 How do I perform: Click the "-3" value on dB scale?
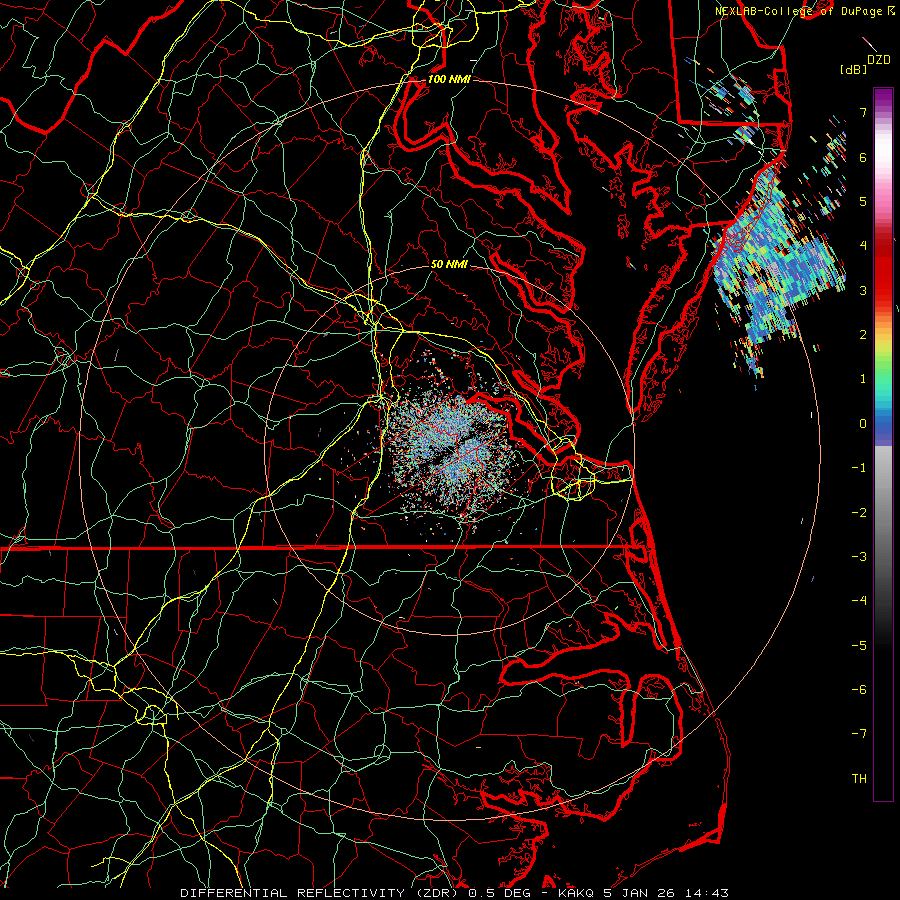click(859, 557)
